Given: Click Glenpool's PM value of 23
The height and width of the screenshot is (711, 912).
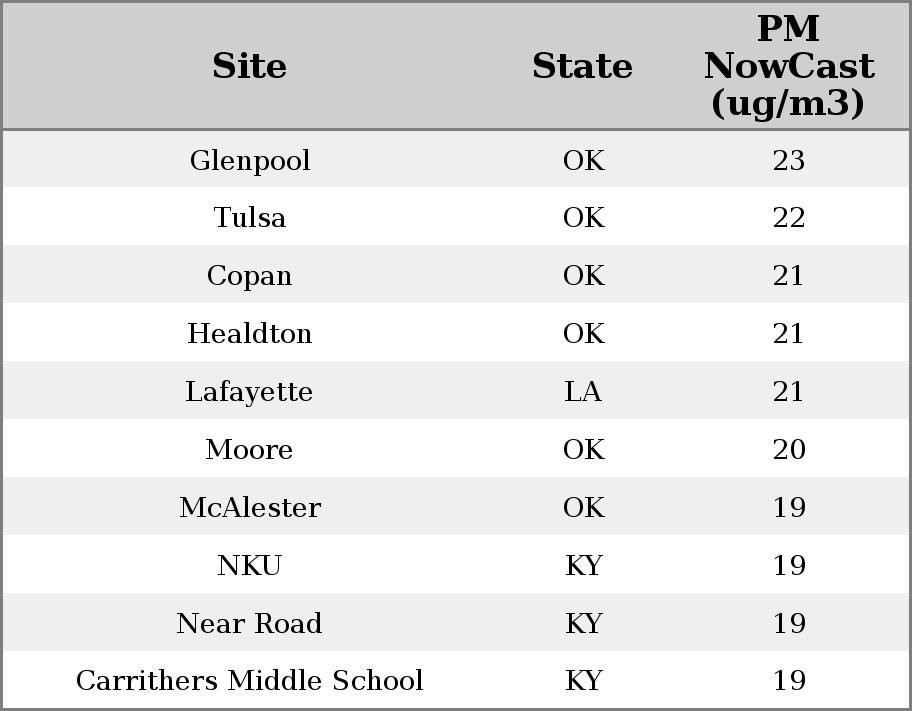Looking at the screenshot, I should [x=788, y=160].
